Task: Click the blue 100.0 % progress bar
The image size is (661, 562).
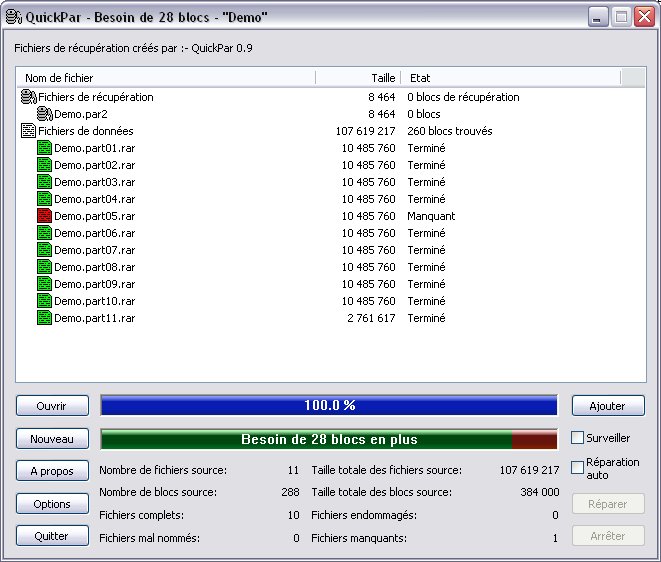Action: click(x=329, y=406)
